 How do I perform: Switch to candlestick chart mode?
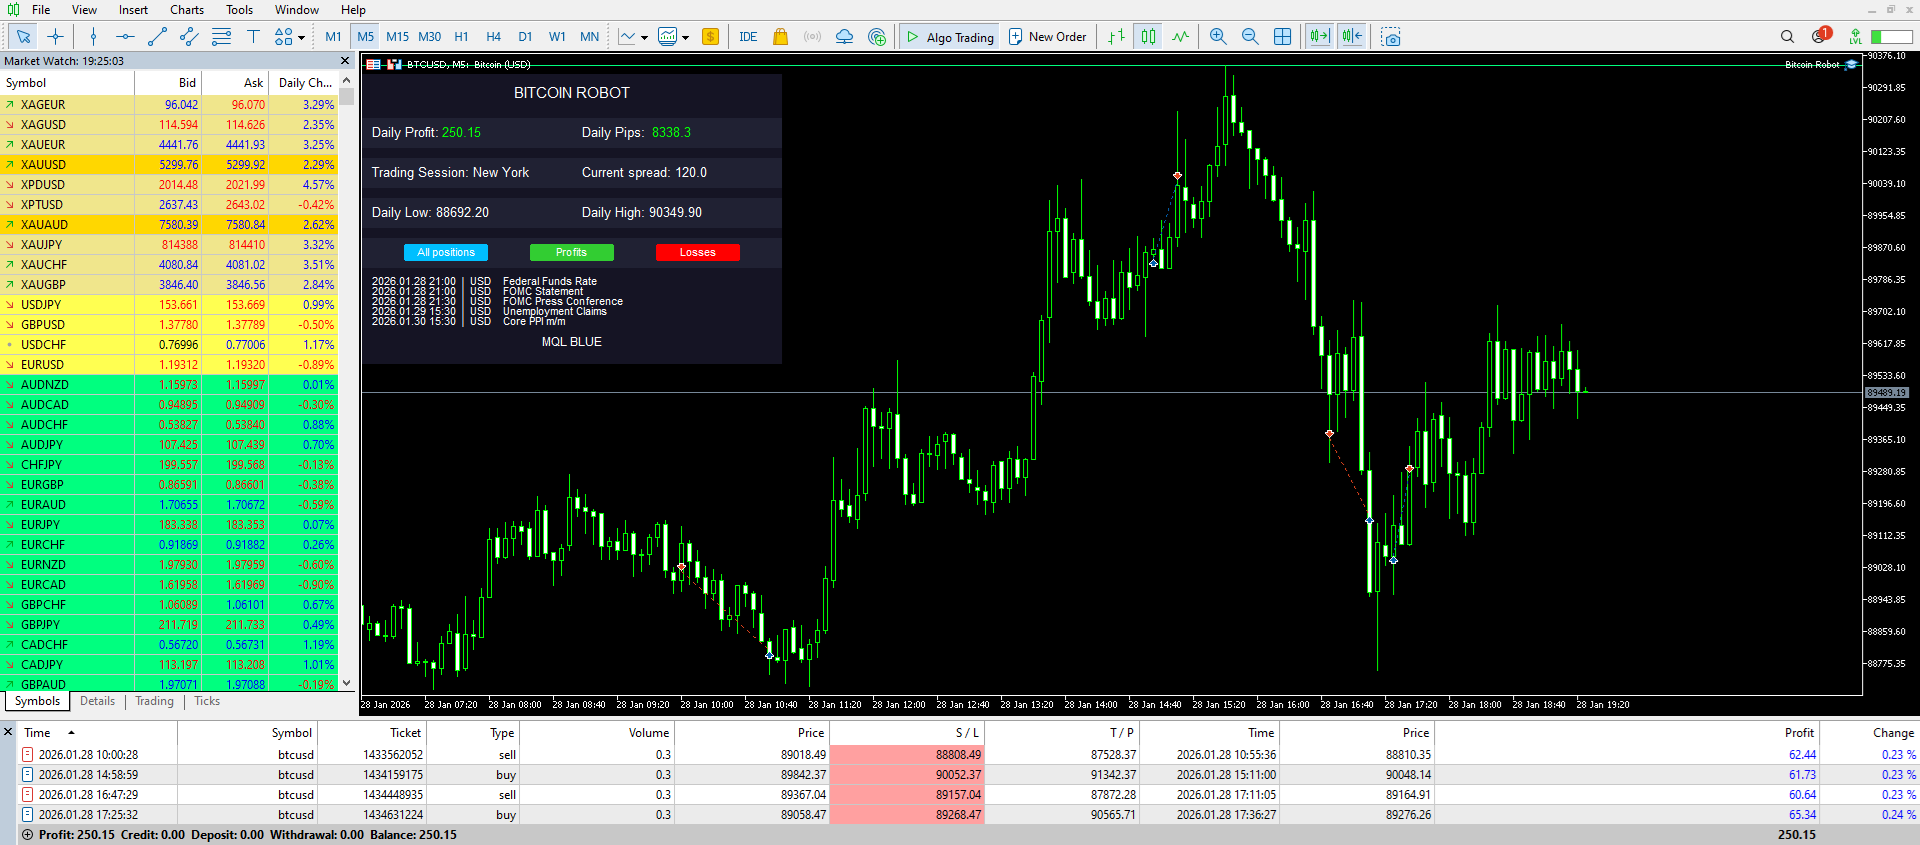pos(1148,37)
